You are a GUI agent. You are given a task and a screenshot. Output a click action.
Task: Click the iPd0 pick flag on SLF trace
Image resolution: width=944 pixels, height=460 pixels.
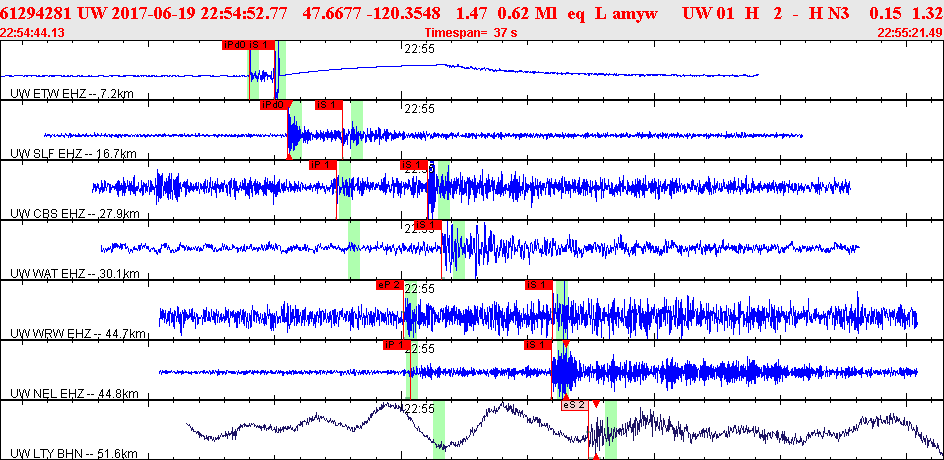click(x=273, y=105)
